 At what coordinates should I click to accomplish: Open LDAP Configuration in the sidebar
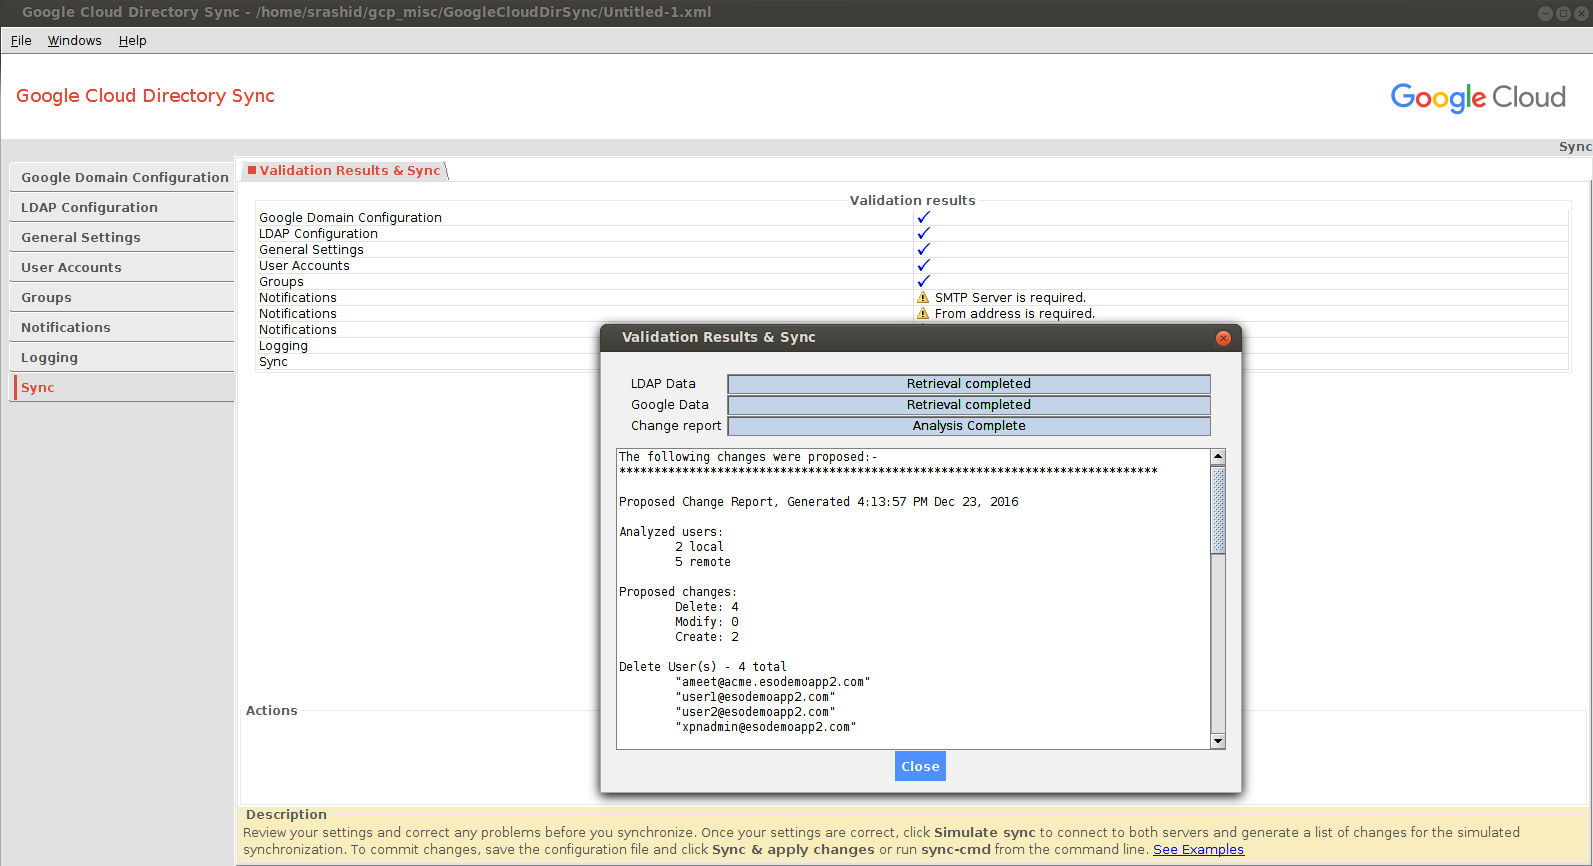coord(122,207)
